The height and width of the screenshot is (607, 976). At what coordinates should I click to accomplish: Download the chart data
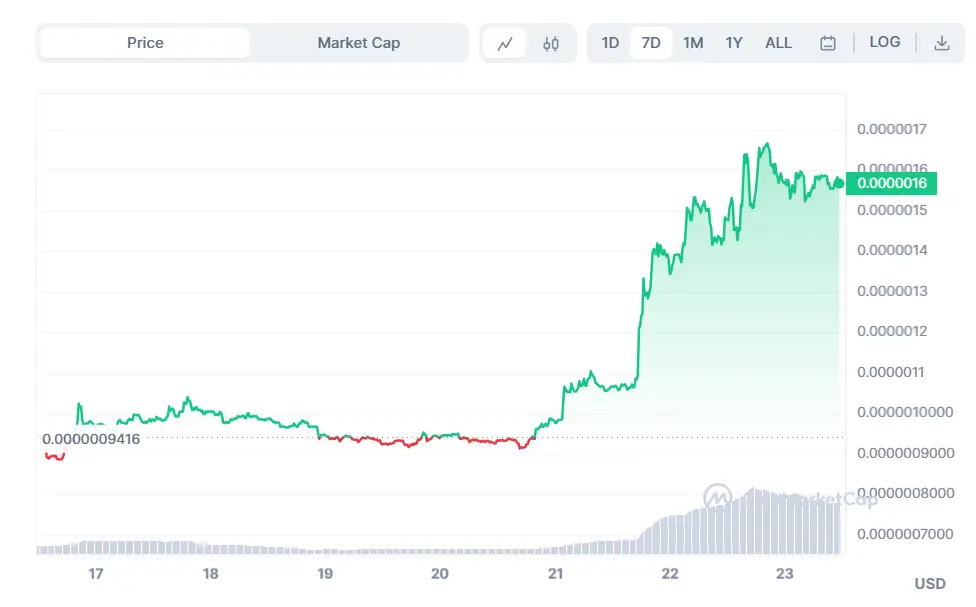tap(941, 43)
